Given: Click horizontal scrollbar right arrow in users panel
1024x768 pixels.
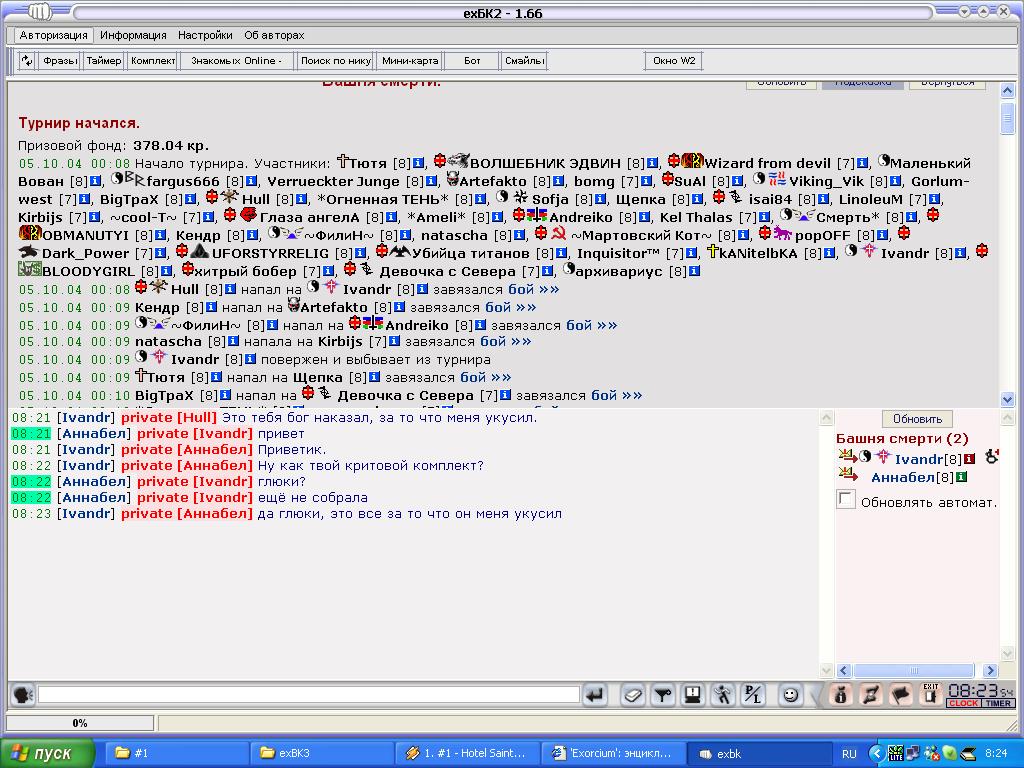Looking at the screenshot, I should point(990,671).
